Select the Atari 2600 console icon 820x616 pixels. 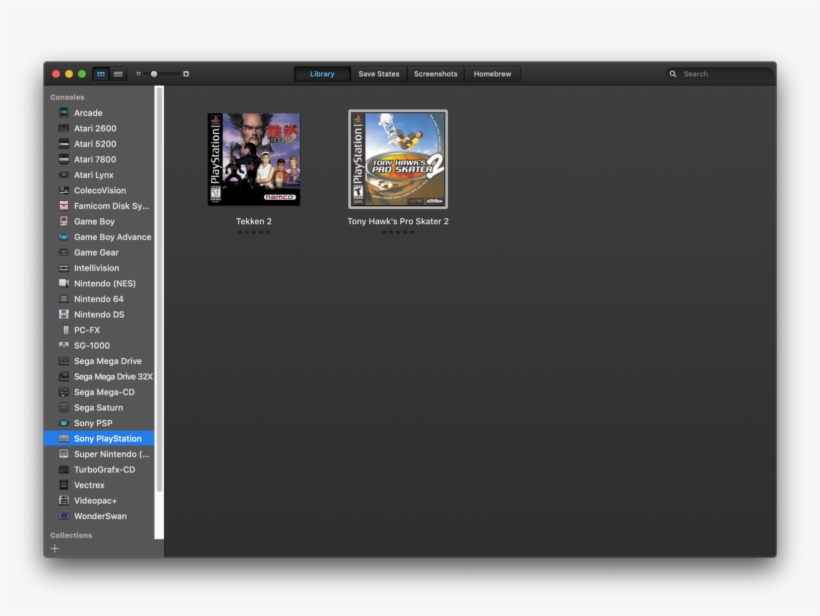[64, 128]
